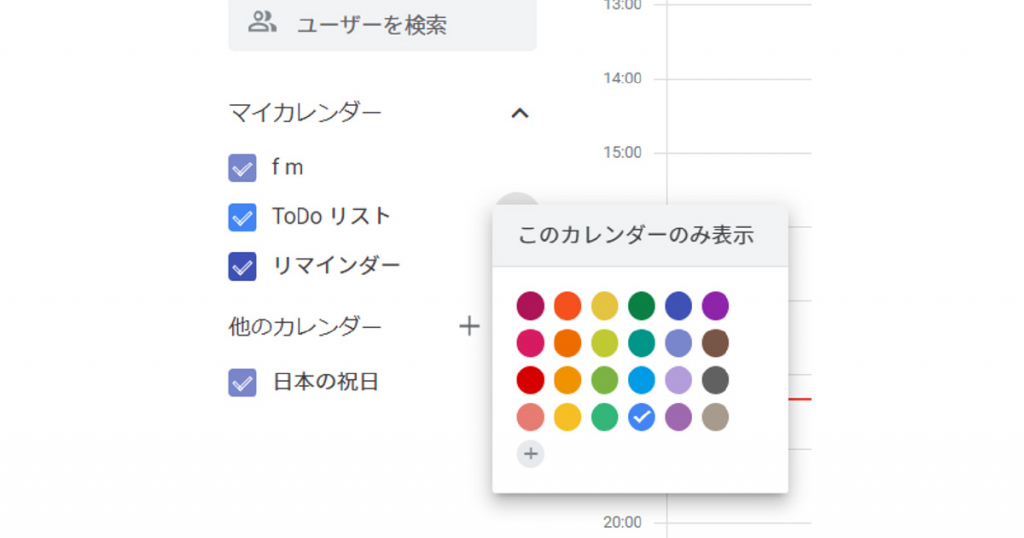
Task: Pick the mustard yellow swatch in the top row
Action: [x=605, y=306]
